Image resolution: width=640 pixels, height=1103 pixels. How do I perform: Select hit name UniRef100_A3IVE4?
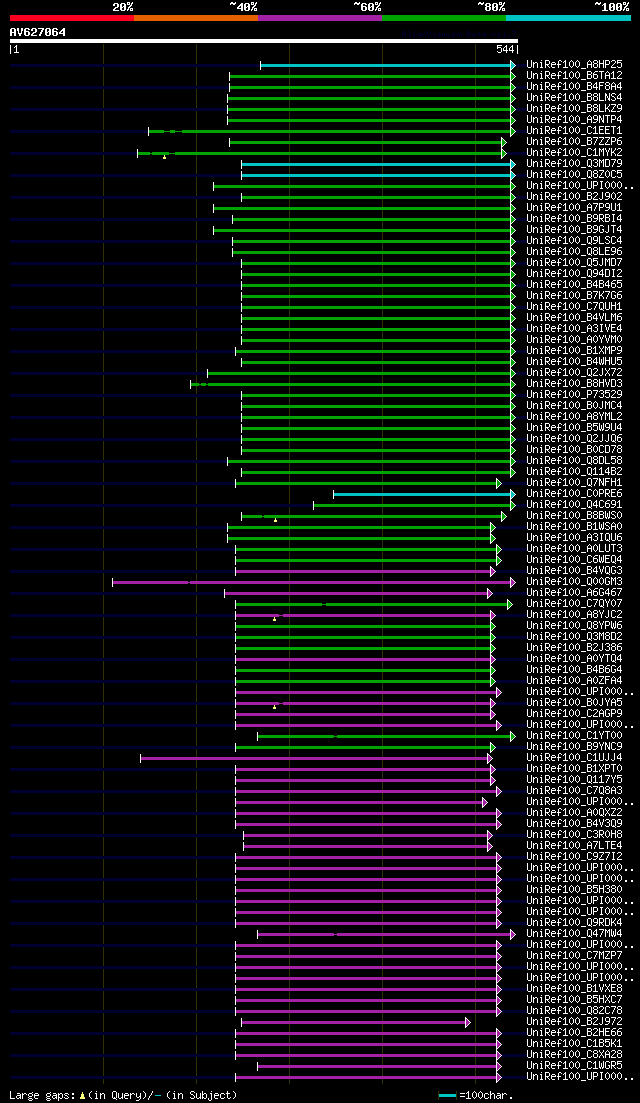tap(574, 329)
